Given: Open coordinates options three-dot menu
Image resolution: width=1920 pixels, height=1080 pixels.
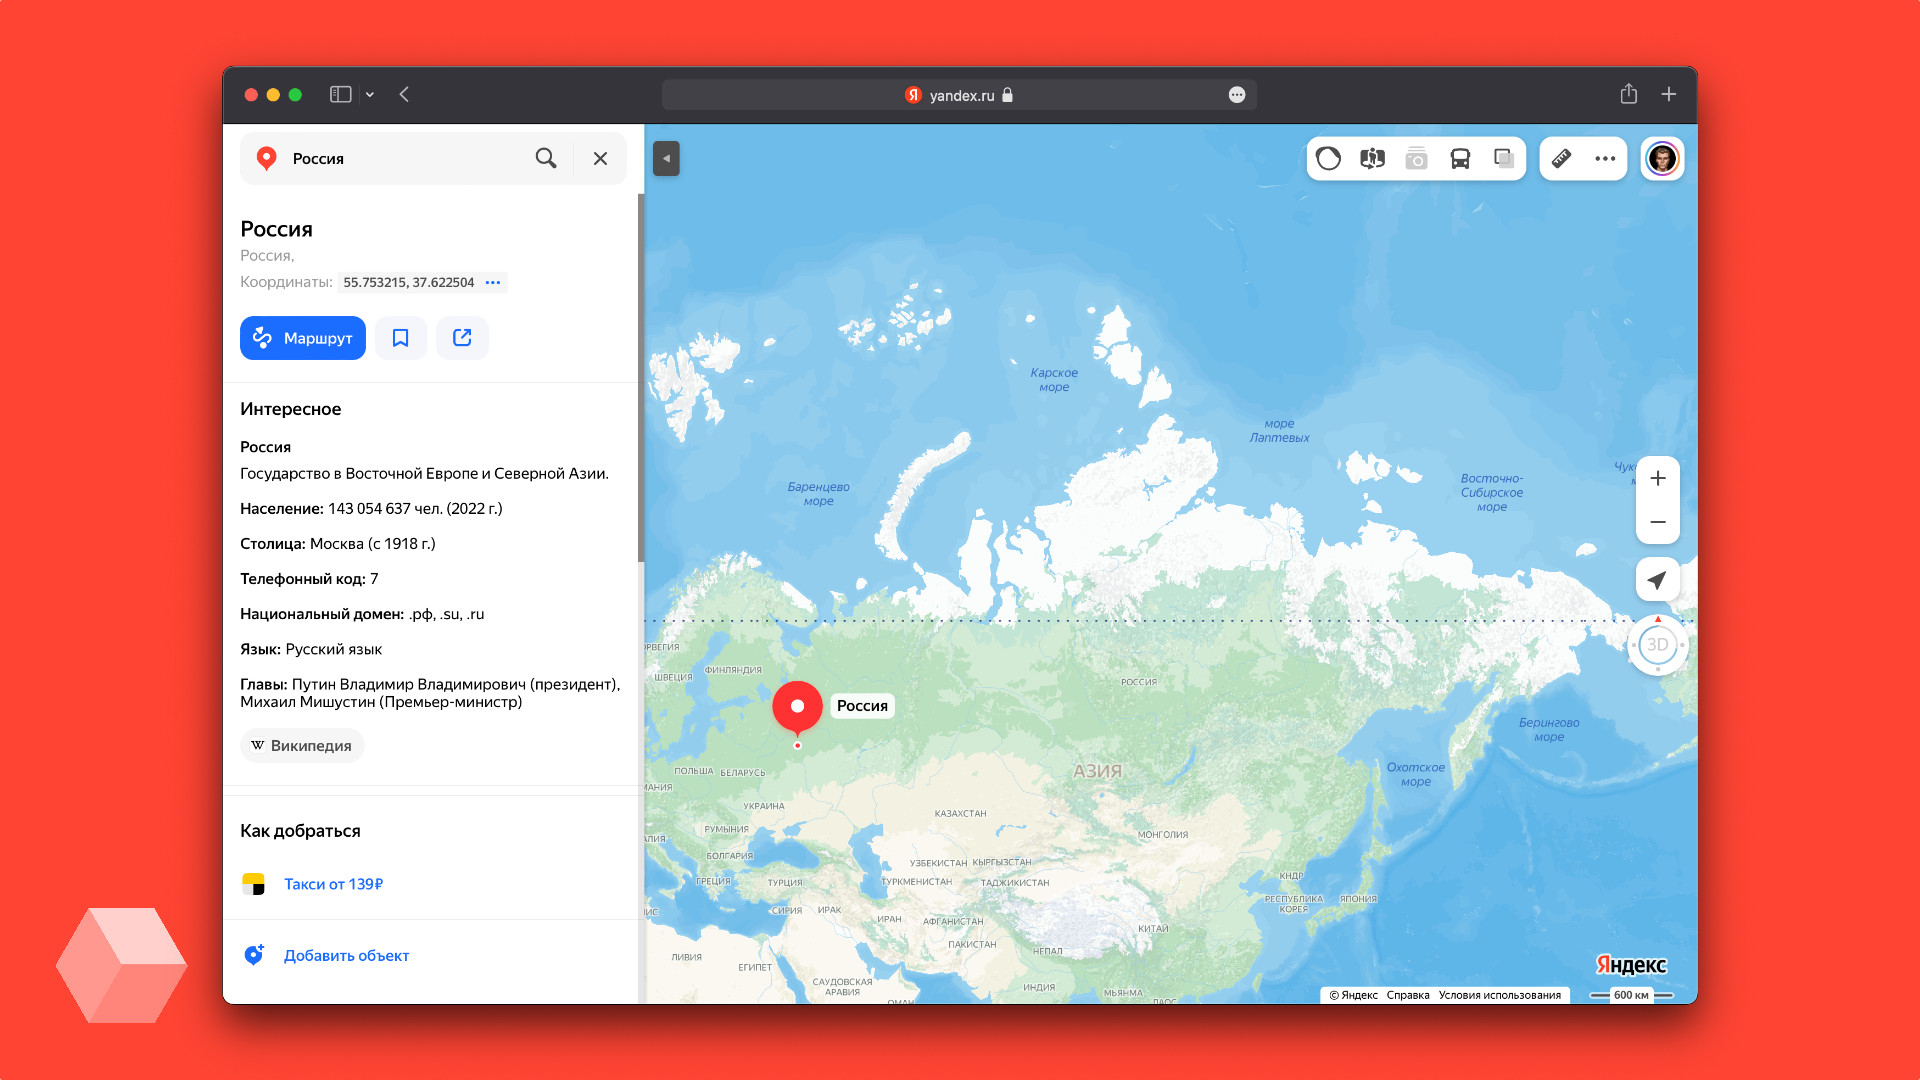Looking at the screenshot, I should [493, 283].
